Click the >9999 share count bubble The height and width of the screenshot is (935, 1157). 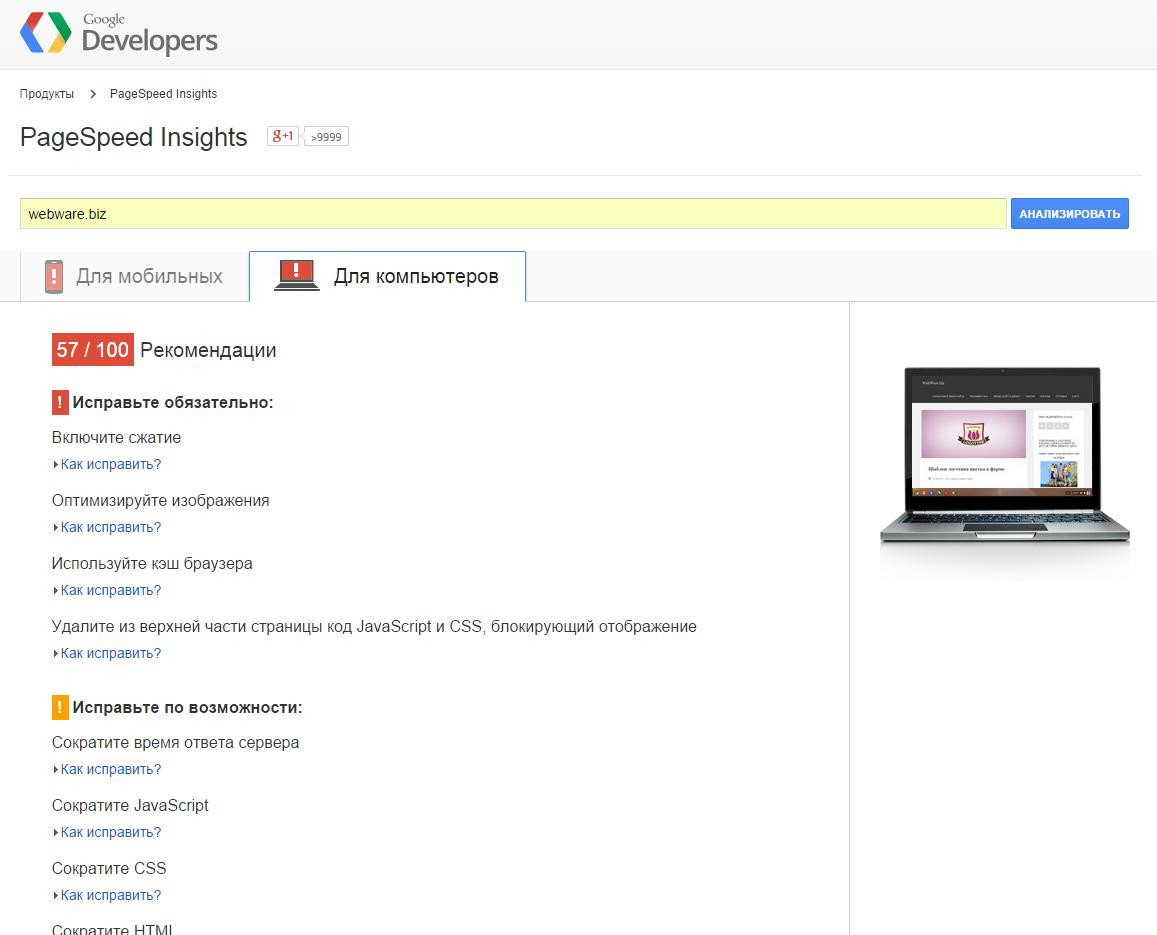326,137
